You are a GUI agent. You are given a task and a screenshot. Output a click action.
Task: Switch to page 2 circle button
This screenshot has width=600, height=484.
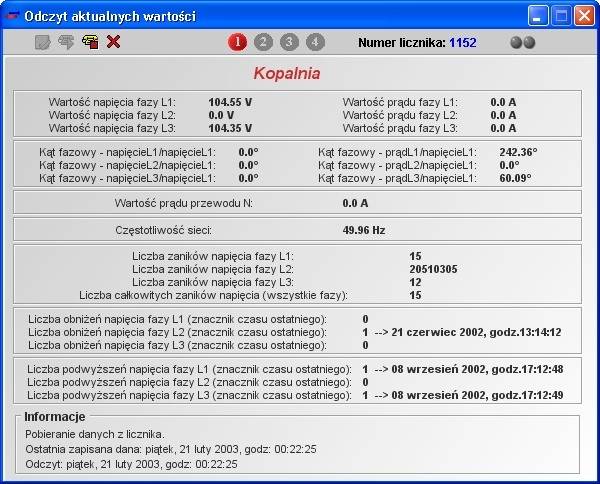pos(264,42)
